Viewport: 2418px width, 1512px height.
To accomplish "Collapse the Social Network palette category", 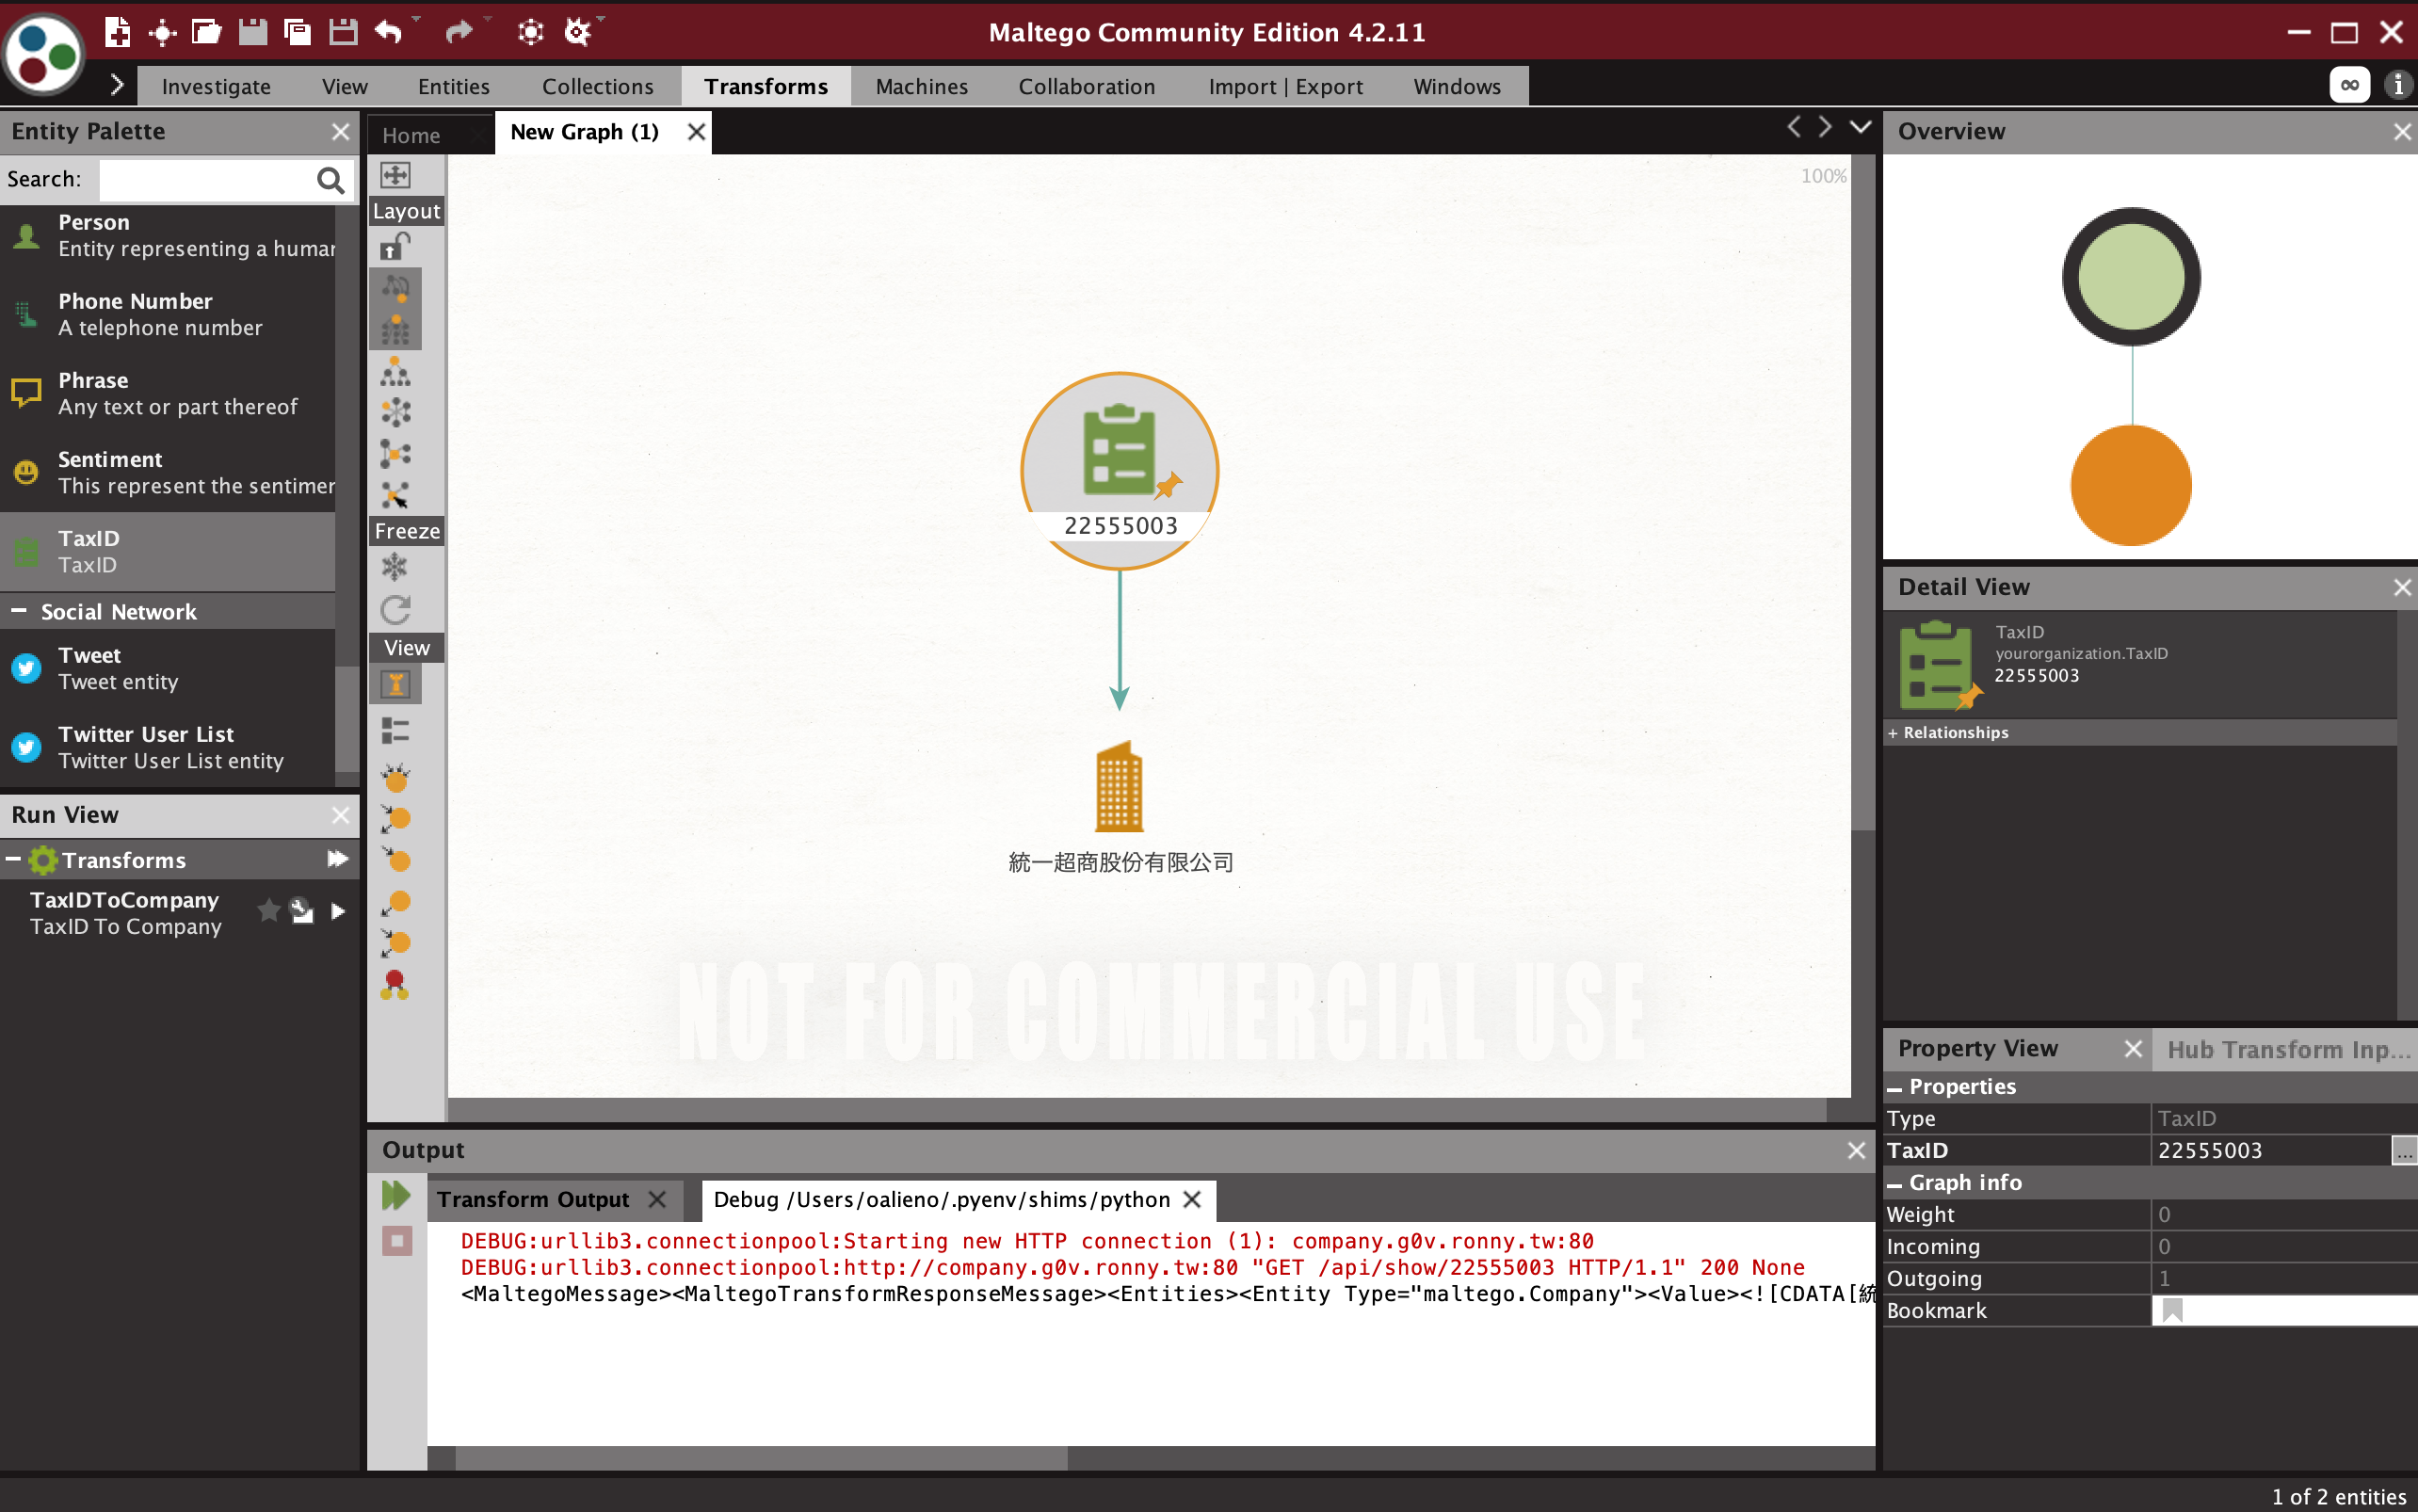I will (18, 610).
